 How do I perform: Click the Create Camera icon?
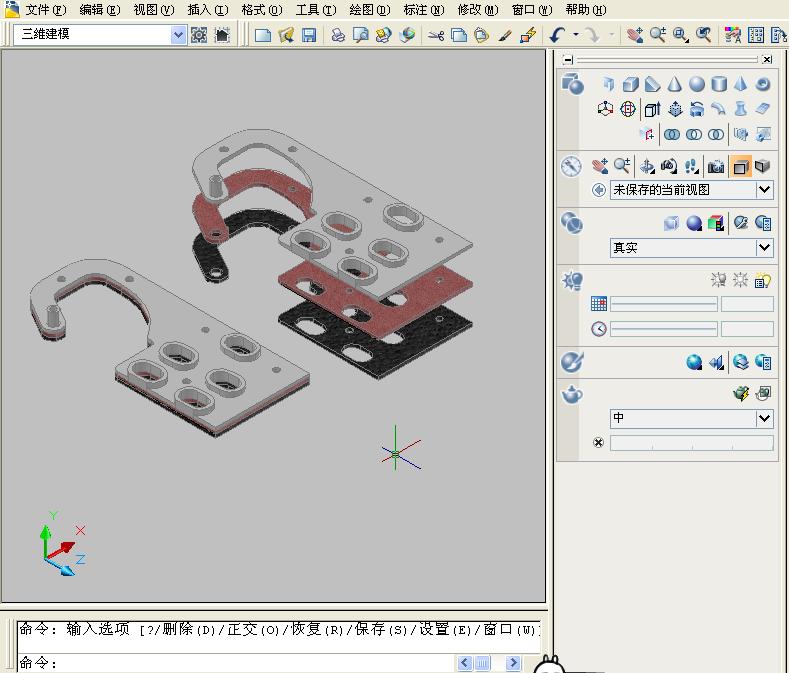pos(716,166)
